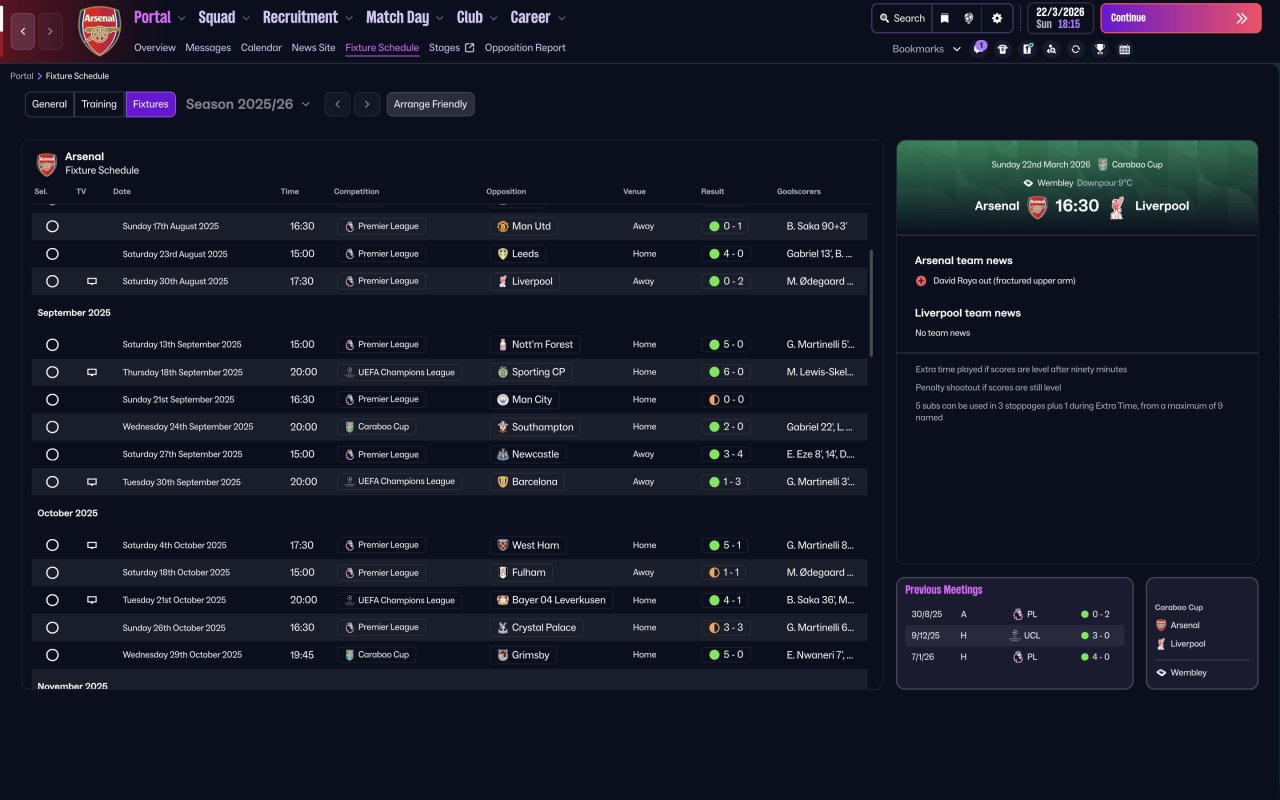The image size is (1280, 800).
Task: Switch to the Overview tab
Action: coord(155,48)
